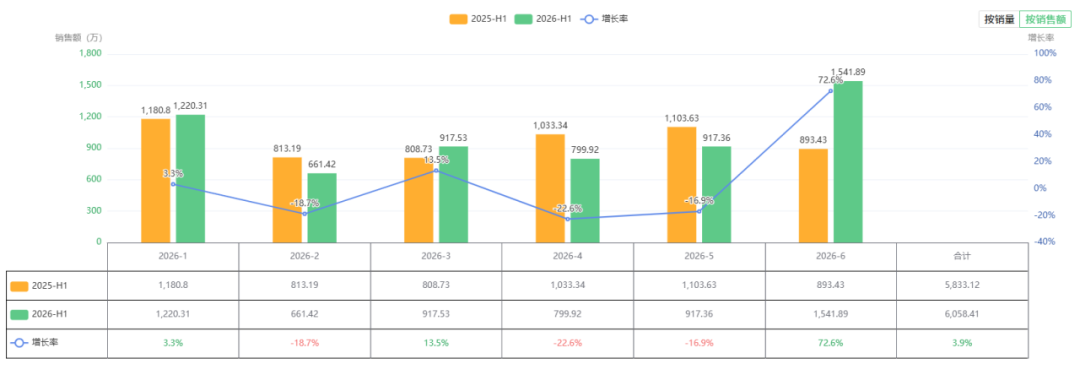Click the -16.9% cell in the table
Viewport: 1080px width, 375px height.
(699, 343)
